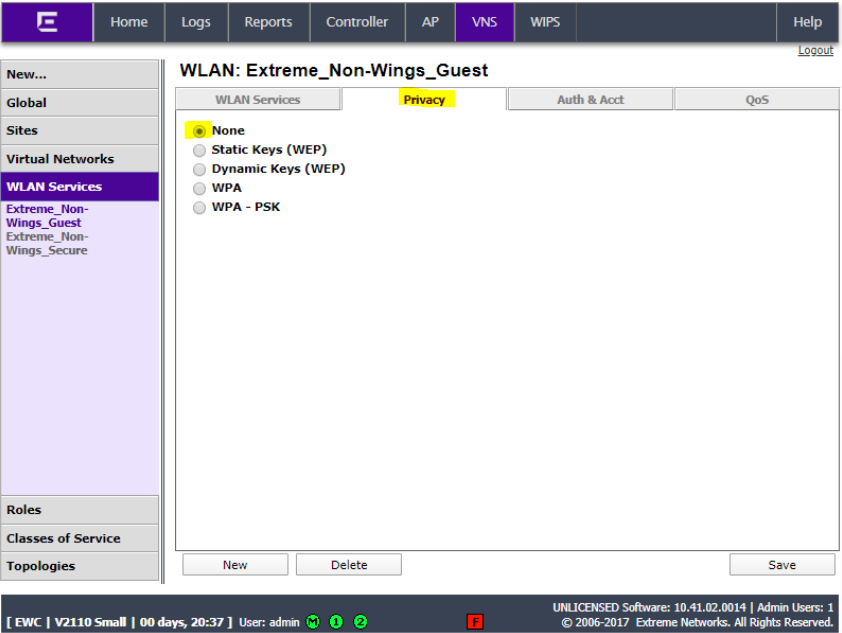Select Dynamic Keys (WEP) radio button

[199, 170]
